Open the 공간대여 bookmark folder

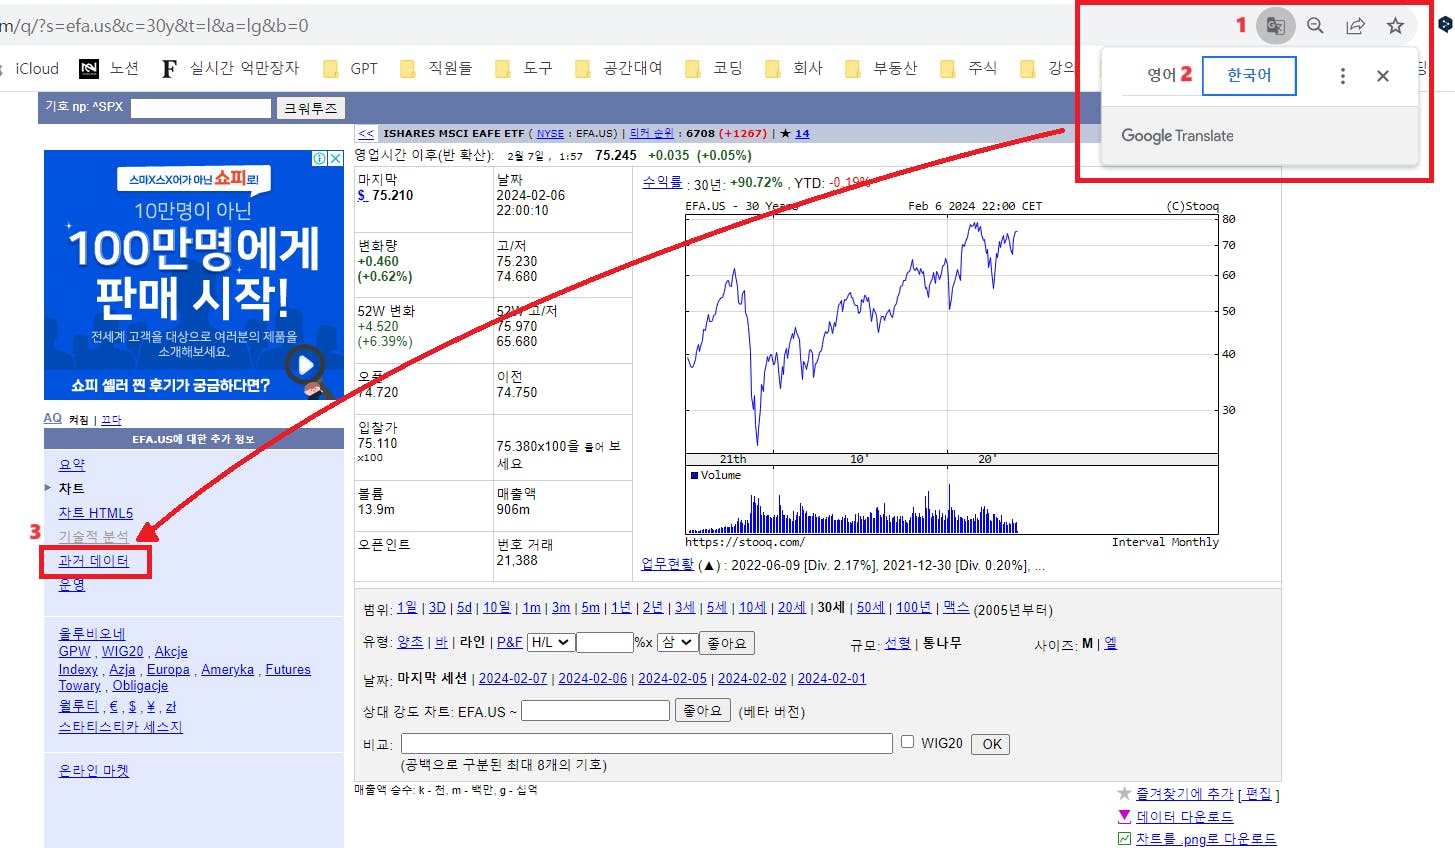[618, 68]
